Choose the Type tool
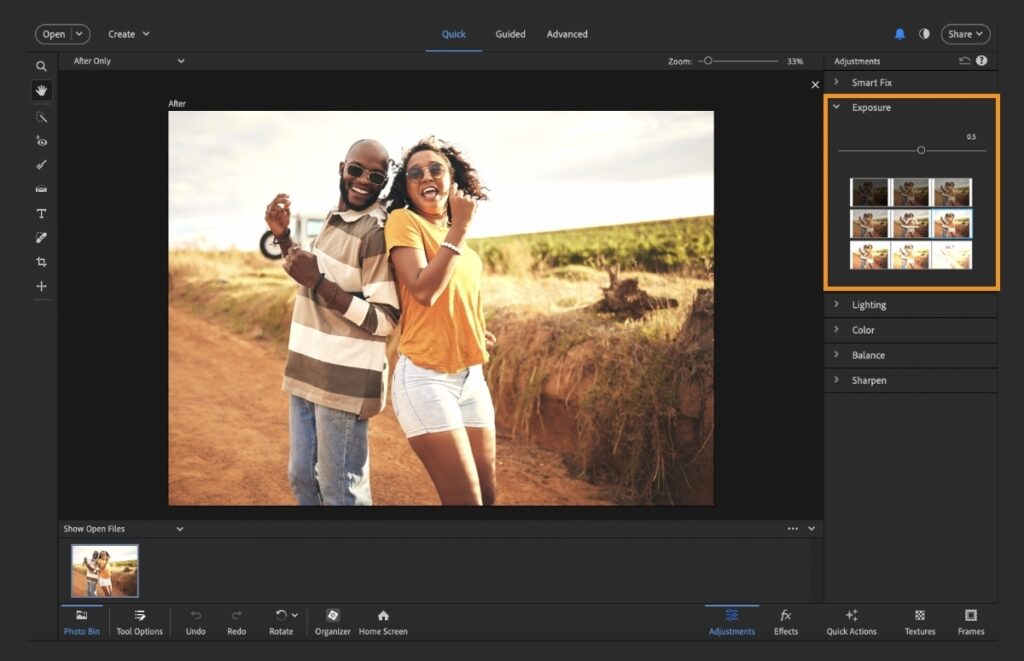This screenshot has width=1024, height=661. click(x=42, y=213)
